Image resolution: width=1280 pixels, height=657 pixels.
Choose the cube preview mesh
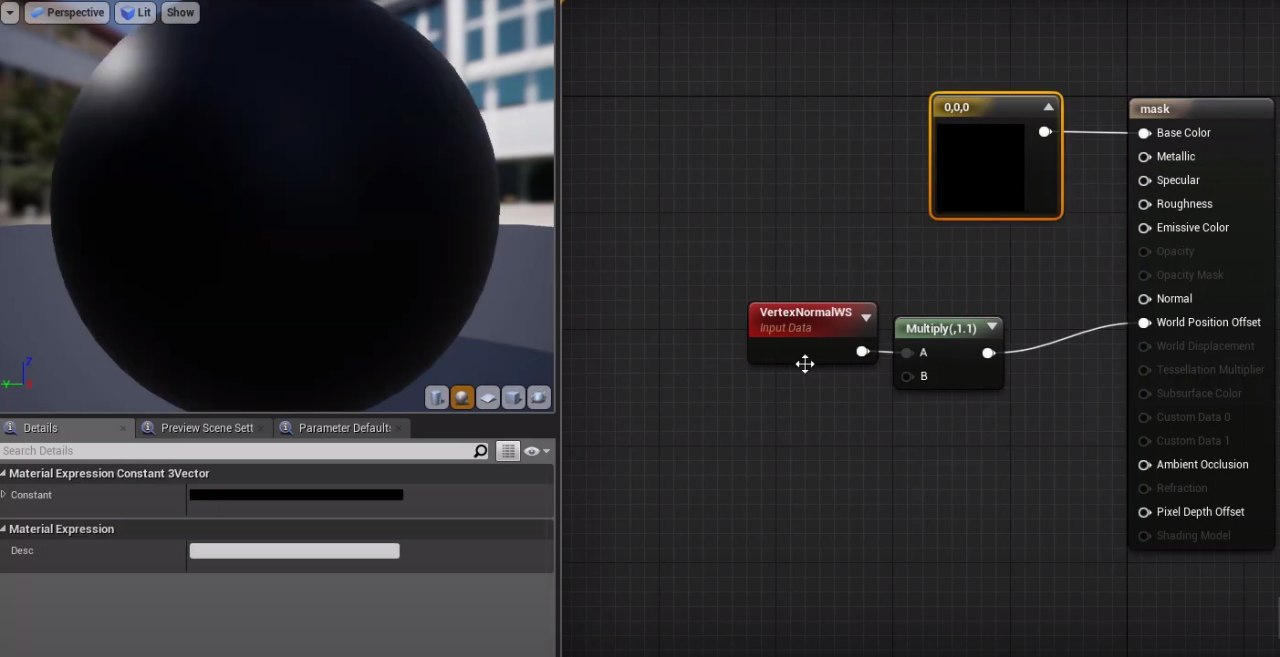[513, 398]
